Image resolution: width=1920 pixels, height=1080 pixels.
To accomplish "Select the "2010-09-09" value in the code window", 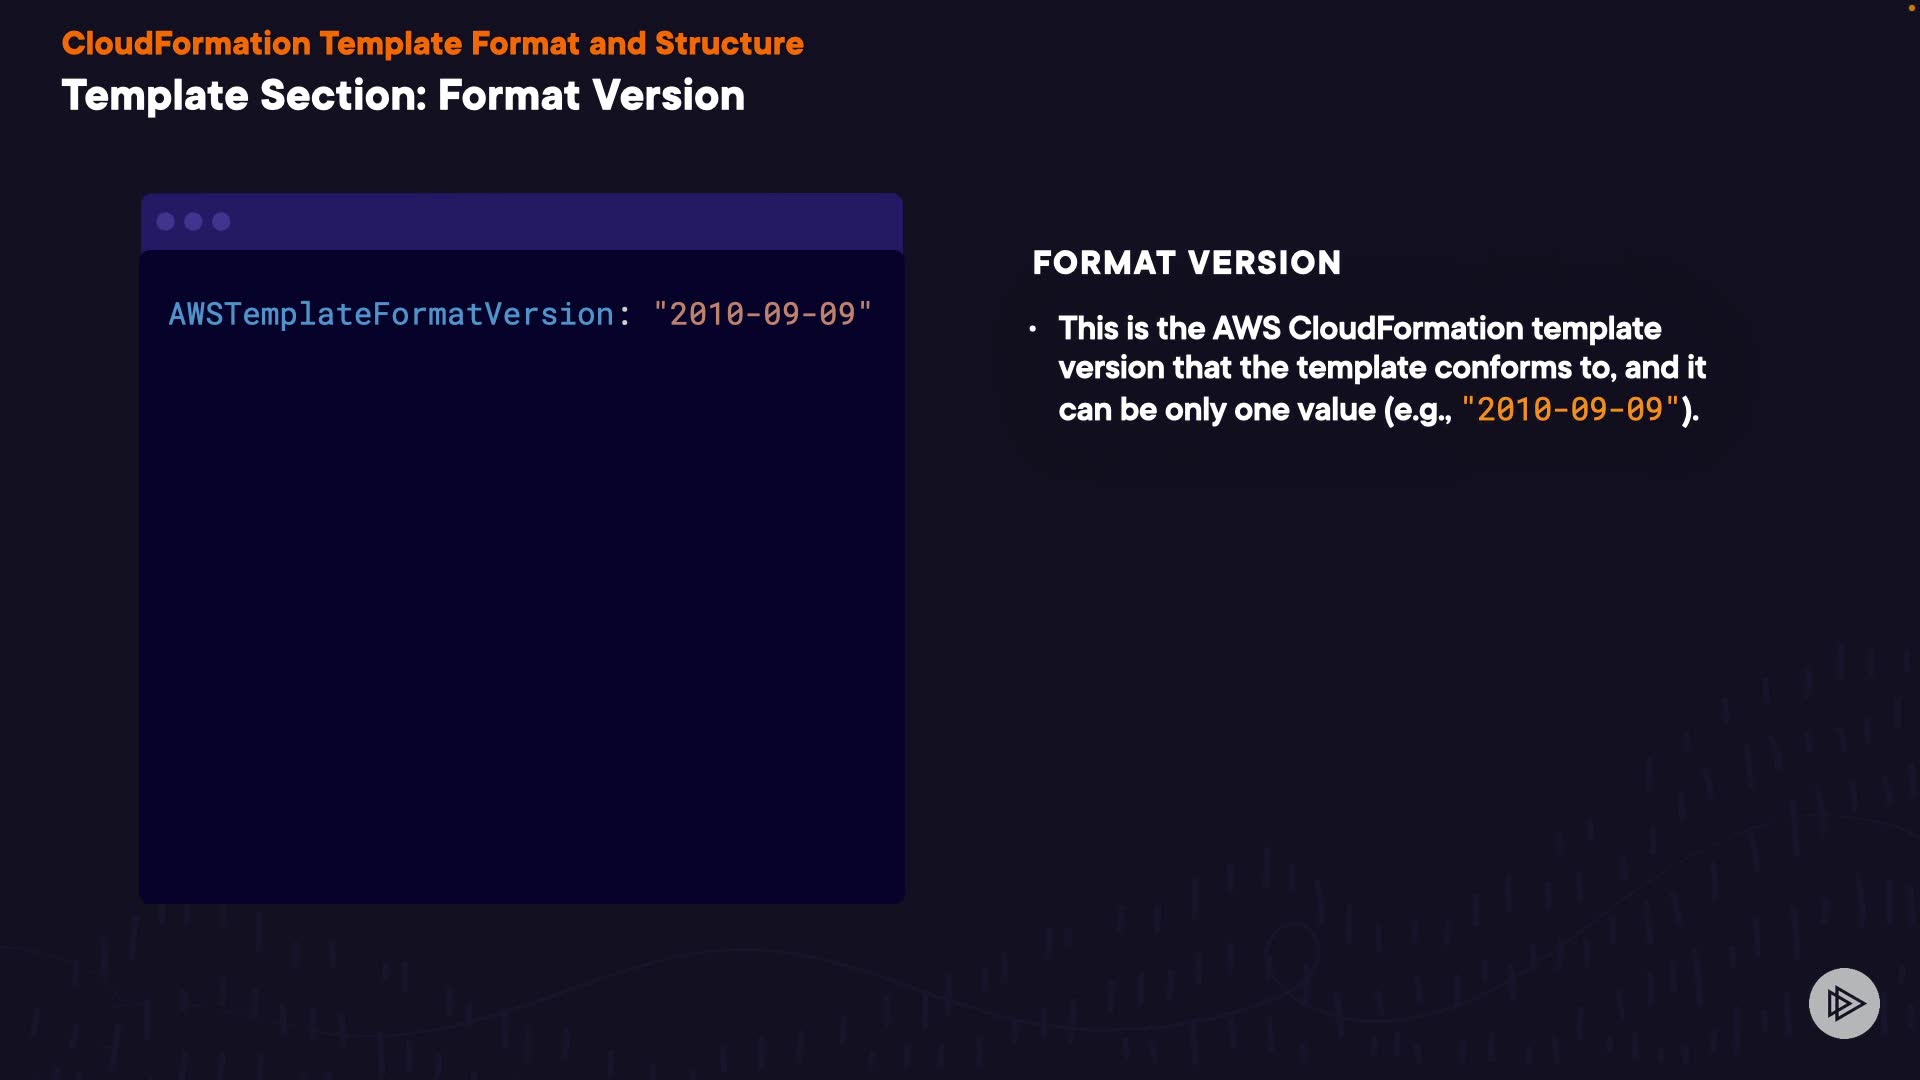I will (x=762, y=314).
